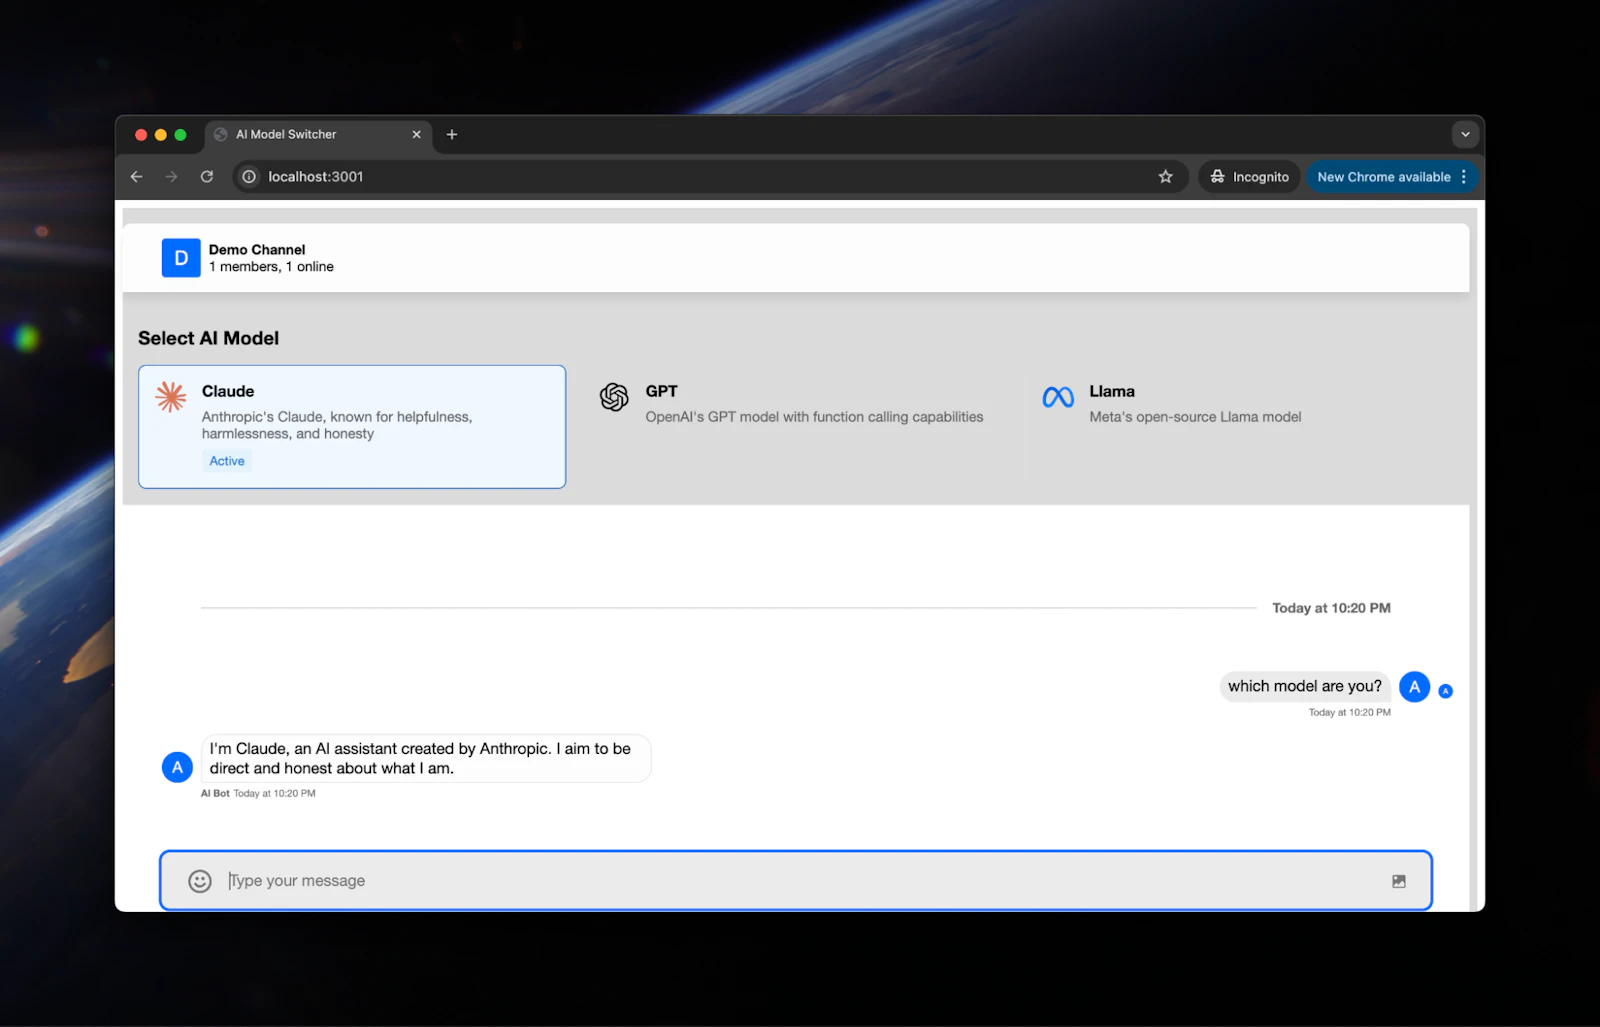Select the Claude model card

coord(352,427)
